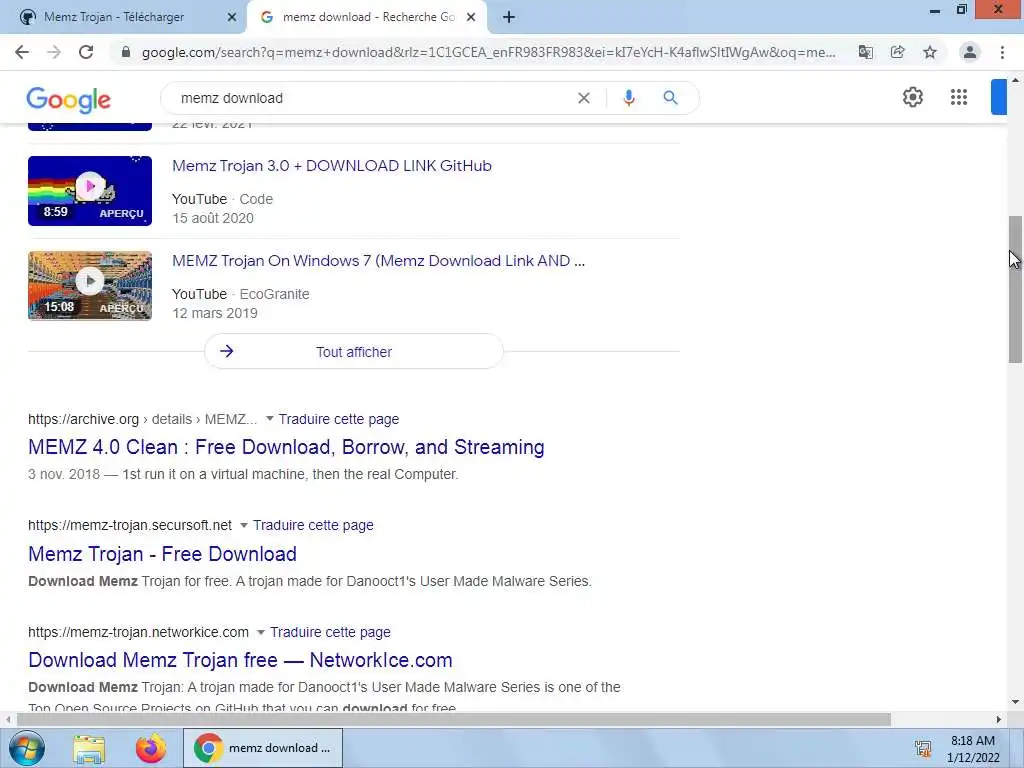Click the Chrome memz download taskbar button
The image size is (1024, 768).
click(x=263, y=748)
